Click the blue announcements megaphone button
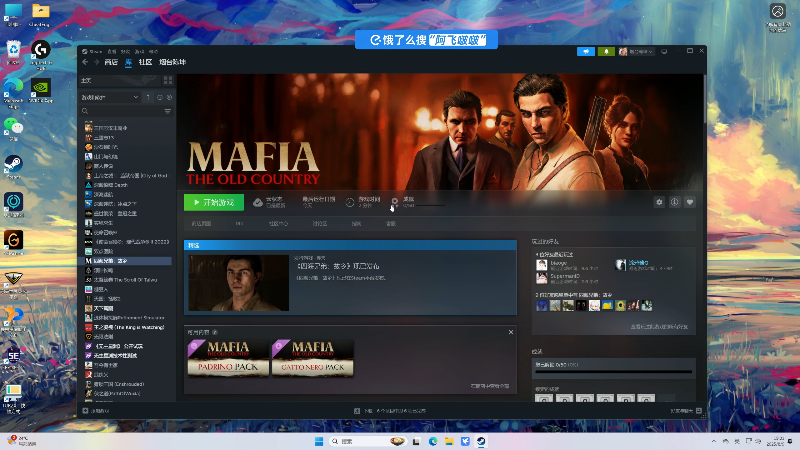This screenshot has height=450, width=800. click(586, 52)
